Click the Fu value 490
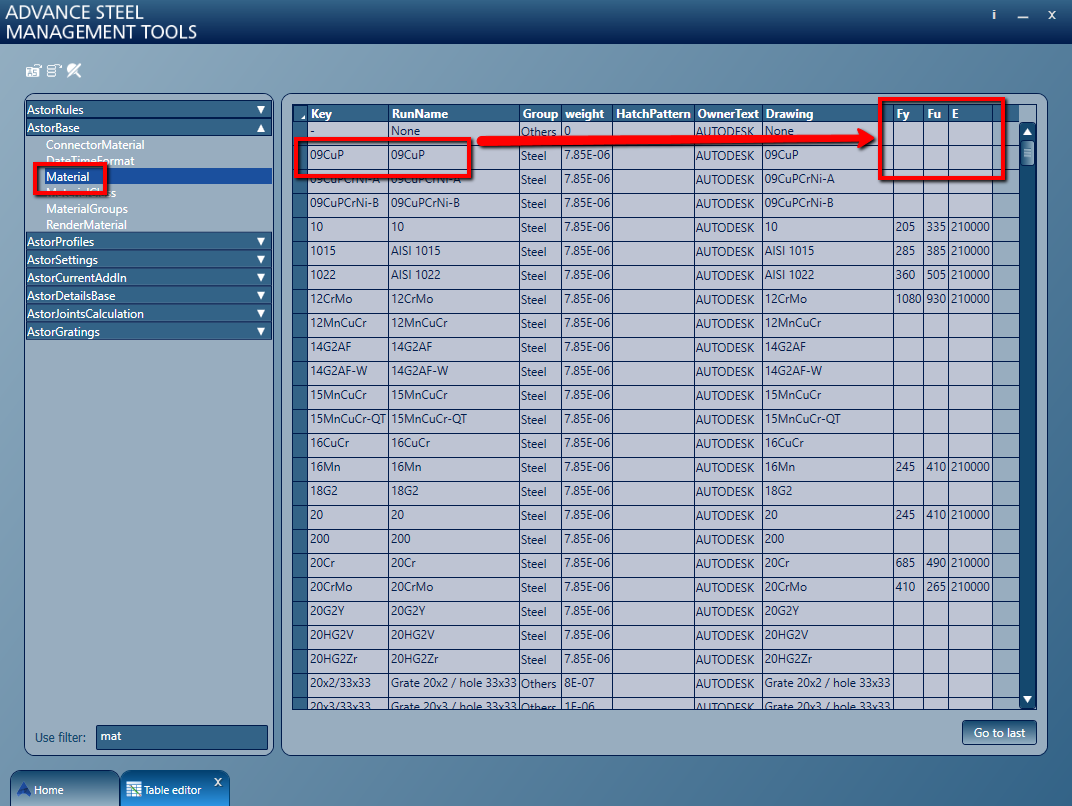Viewport: 1072px width, 806px height. [x=936, y=563]
